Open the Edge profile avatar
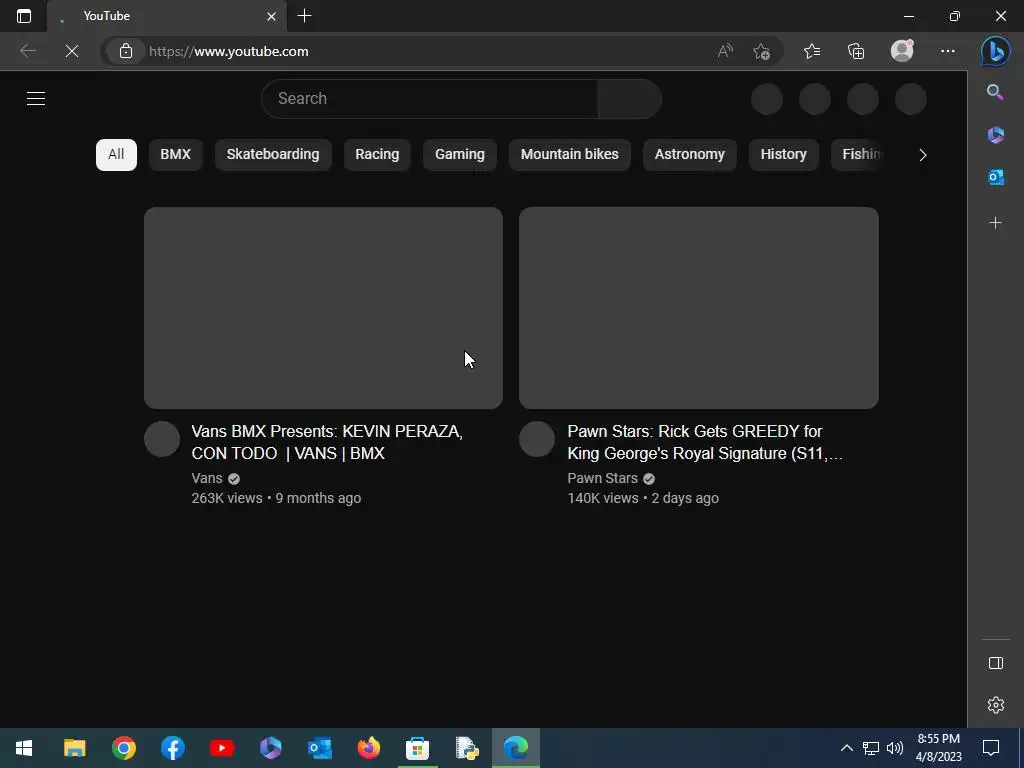The width and height of the screenshot is (1024, 768). pos(902,51)
